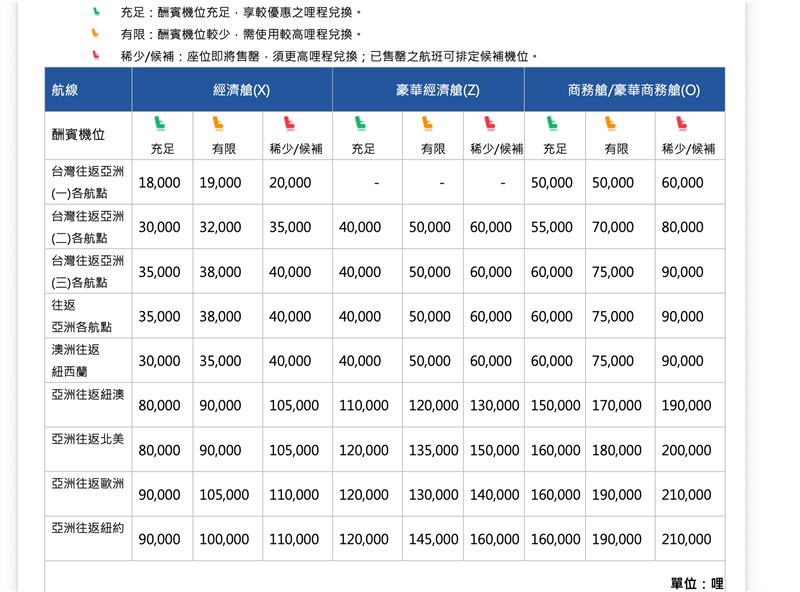Click the orange seat icon under 豪華經濟艙(Z)
800x592 pixels.
(427, 123)
